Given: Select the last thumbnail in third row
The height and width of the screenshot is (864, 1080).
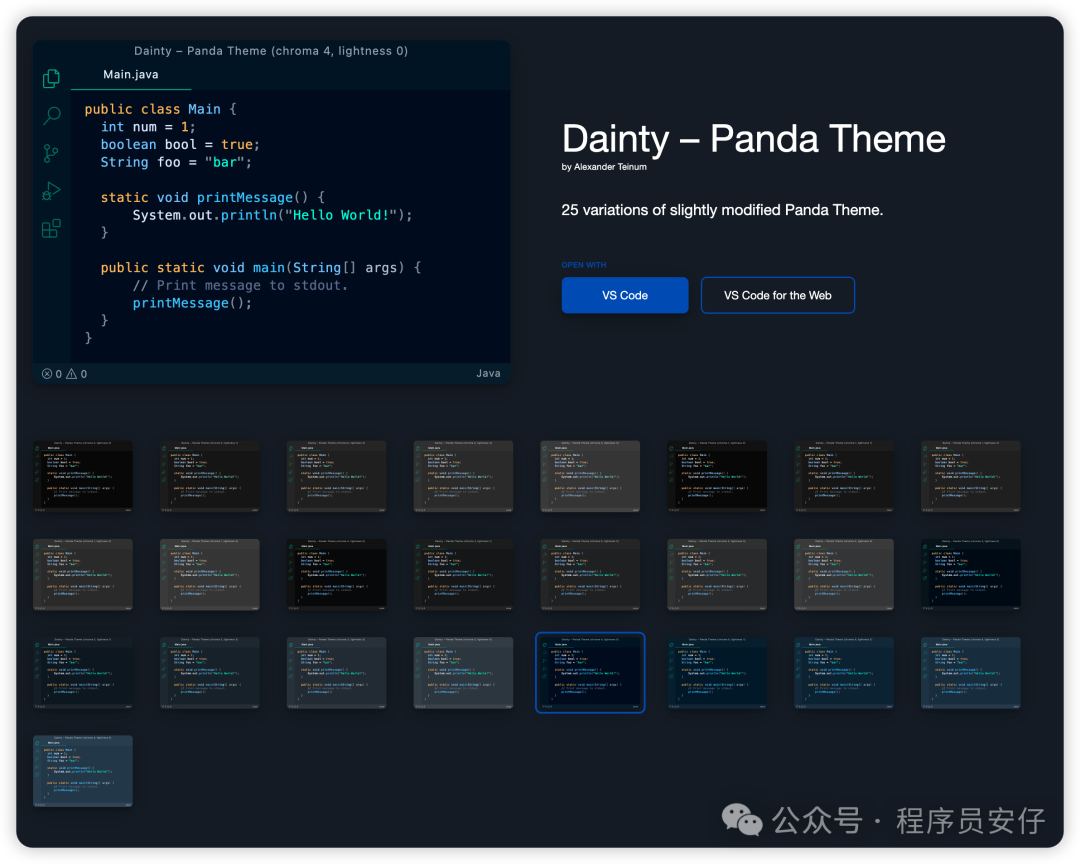Looking at the screenshot, I should [970, 673].
